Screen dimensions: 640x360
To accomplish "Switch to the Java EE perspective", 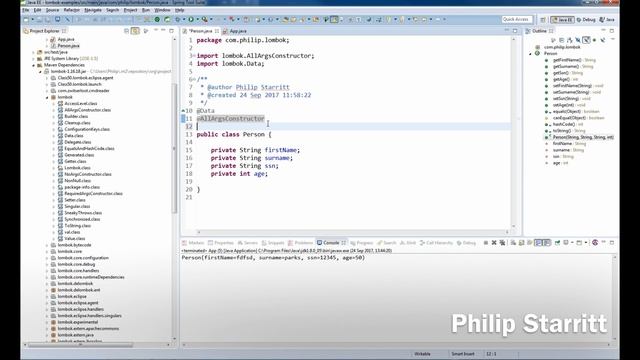I will click(x=562, y=20).
